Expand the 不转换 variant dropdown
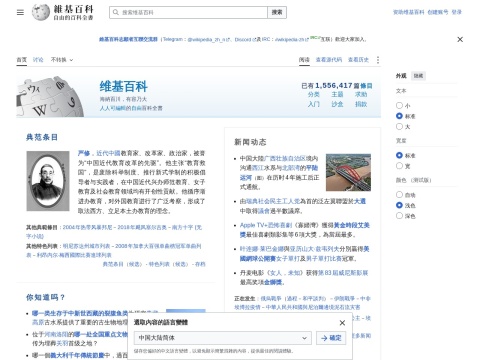Viewport: 480px width, 360px height. point(62,60)
